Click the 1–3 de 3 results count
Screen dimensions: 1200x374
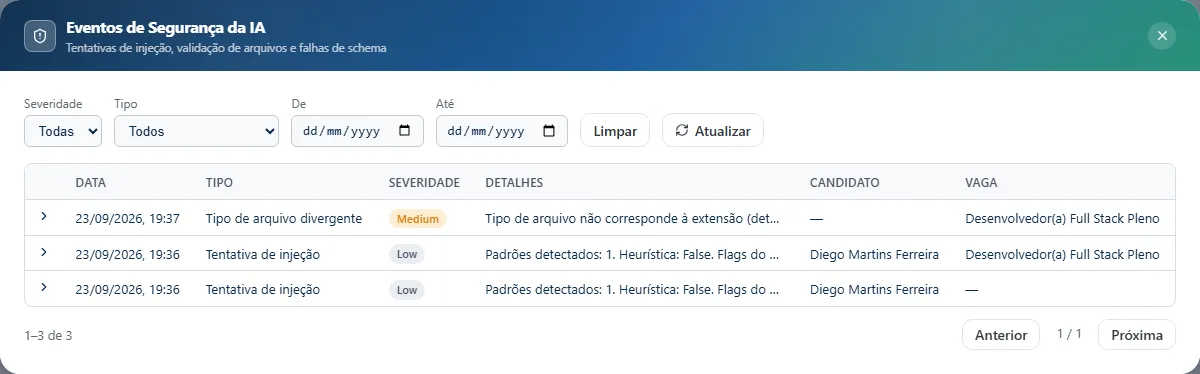point(48,335)
